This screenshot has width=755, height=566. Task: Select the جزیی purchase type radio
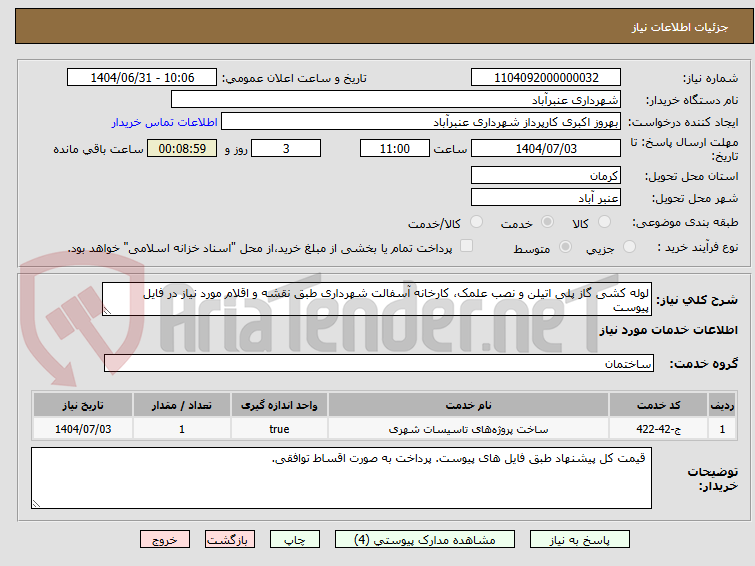click(x=629, y=247)
